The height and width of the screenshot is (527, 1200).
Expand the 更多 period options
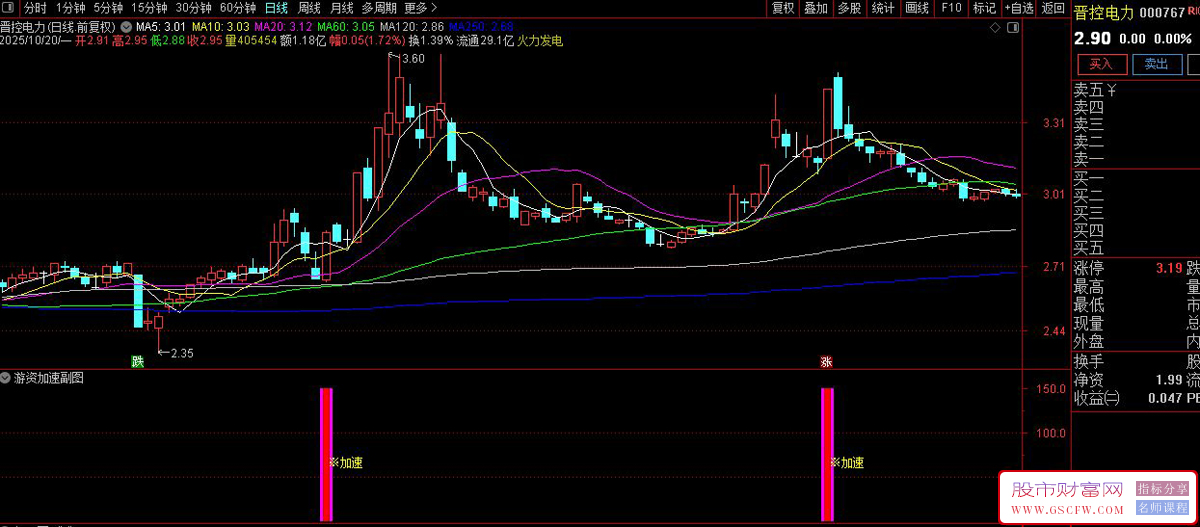click(421, 8)
